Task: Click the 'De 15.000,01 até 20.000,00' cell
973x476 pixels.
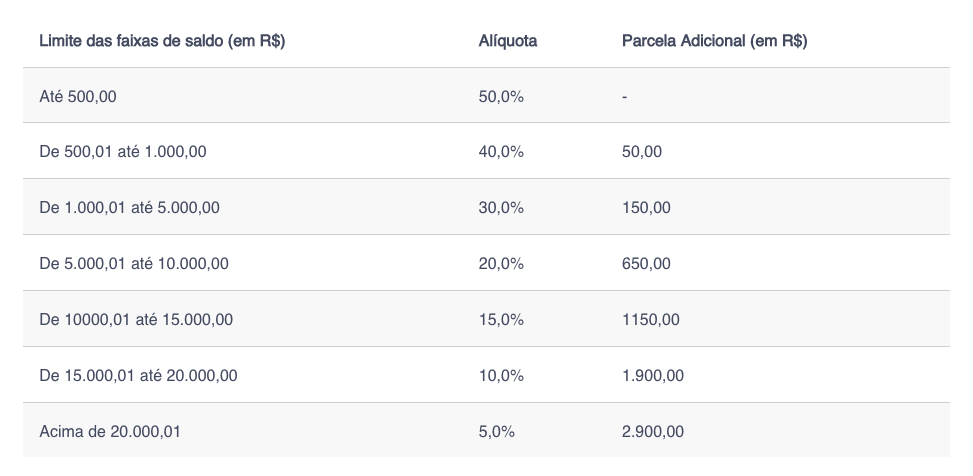Action: pyautogui.click(x=138, y=376)
